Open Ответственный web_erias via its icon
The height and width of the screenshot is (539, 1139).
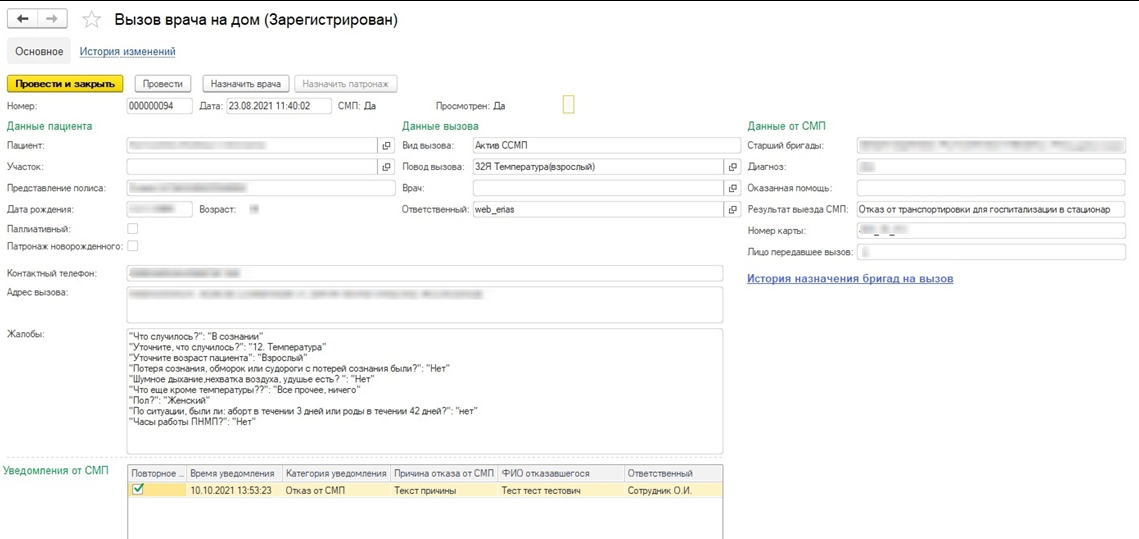(x=733, y=210)
